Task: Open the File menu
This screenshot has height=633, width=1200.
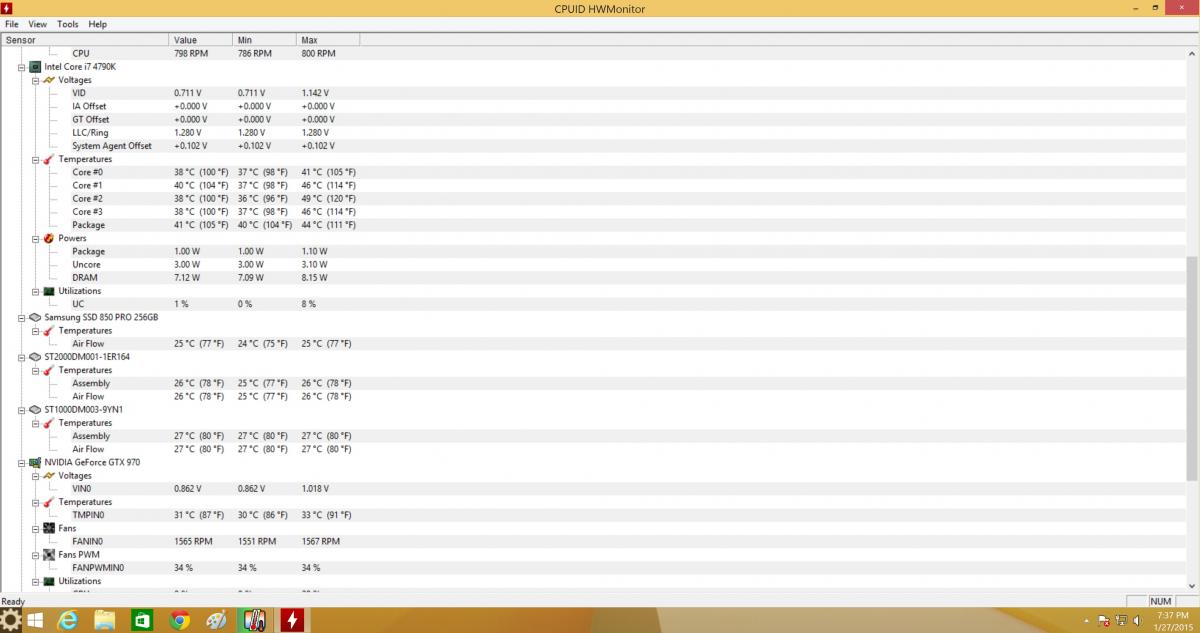Action: coord(12,24)
